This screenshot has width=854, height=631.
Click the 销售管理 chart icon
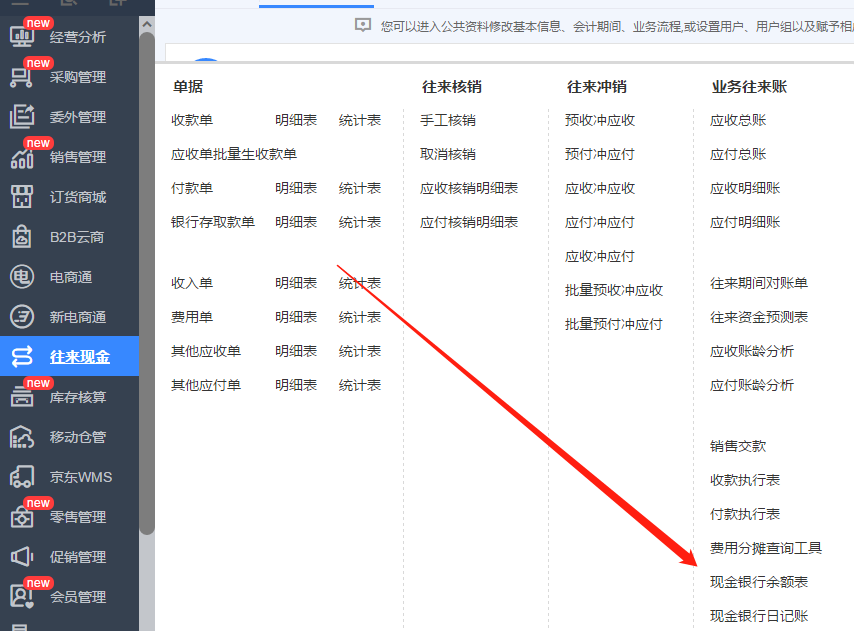22,157
